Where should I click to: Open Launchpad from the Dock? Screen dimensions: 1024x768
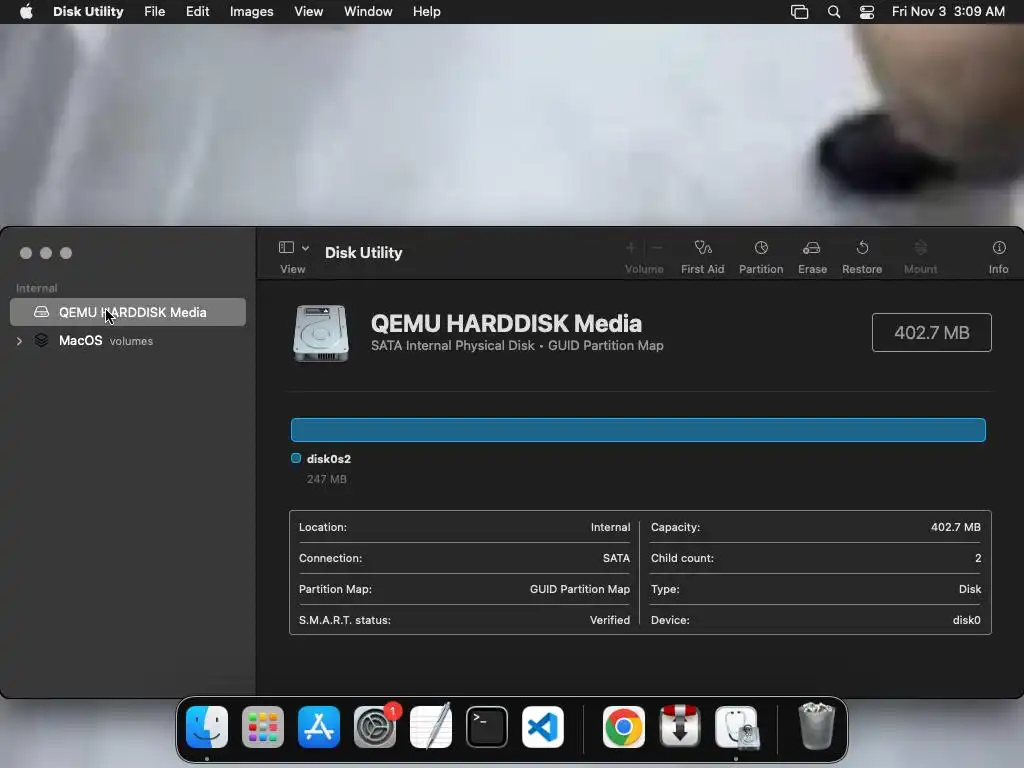coord(263,727)
